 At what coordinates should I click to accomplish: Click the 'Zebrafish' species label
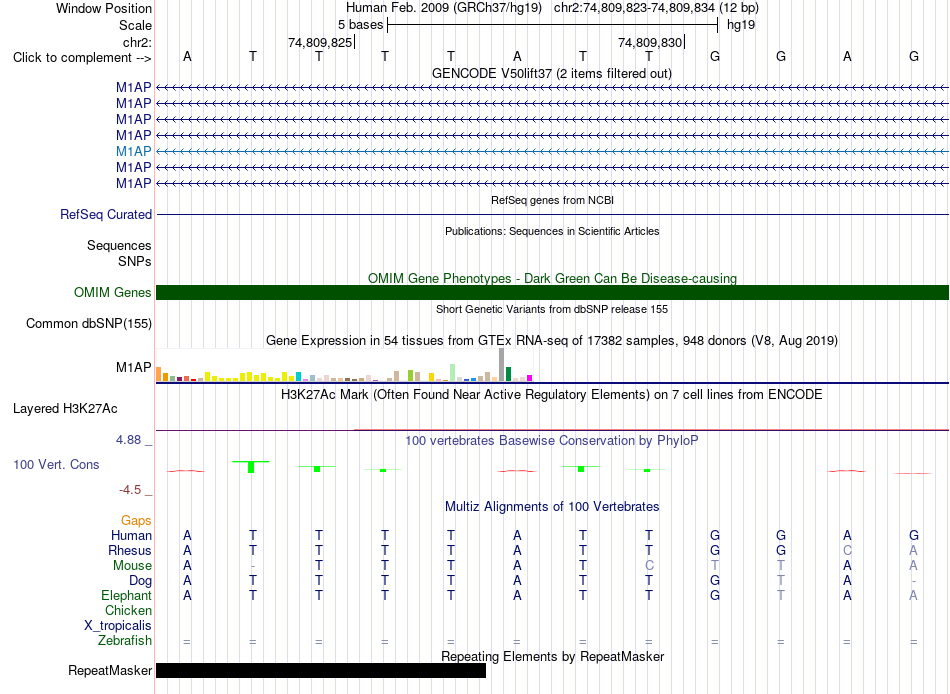125,641
